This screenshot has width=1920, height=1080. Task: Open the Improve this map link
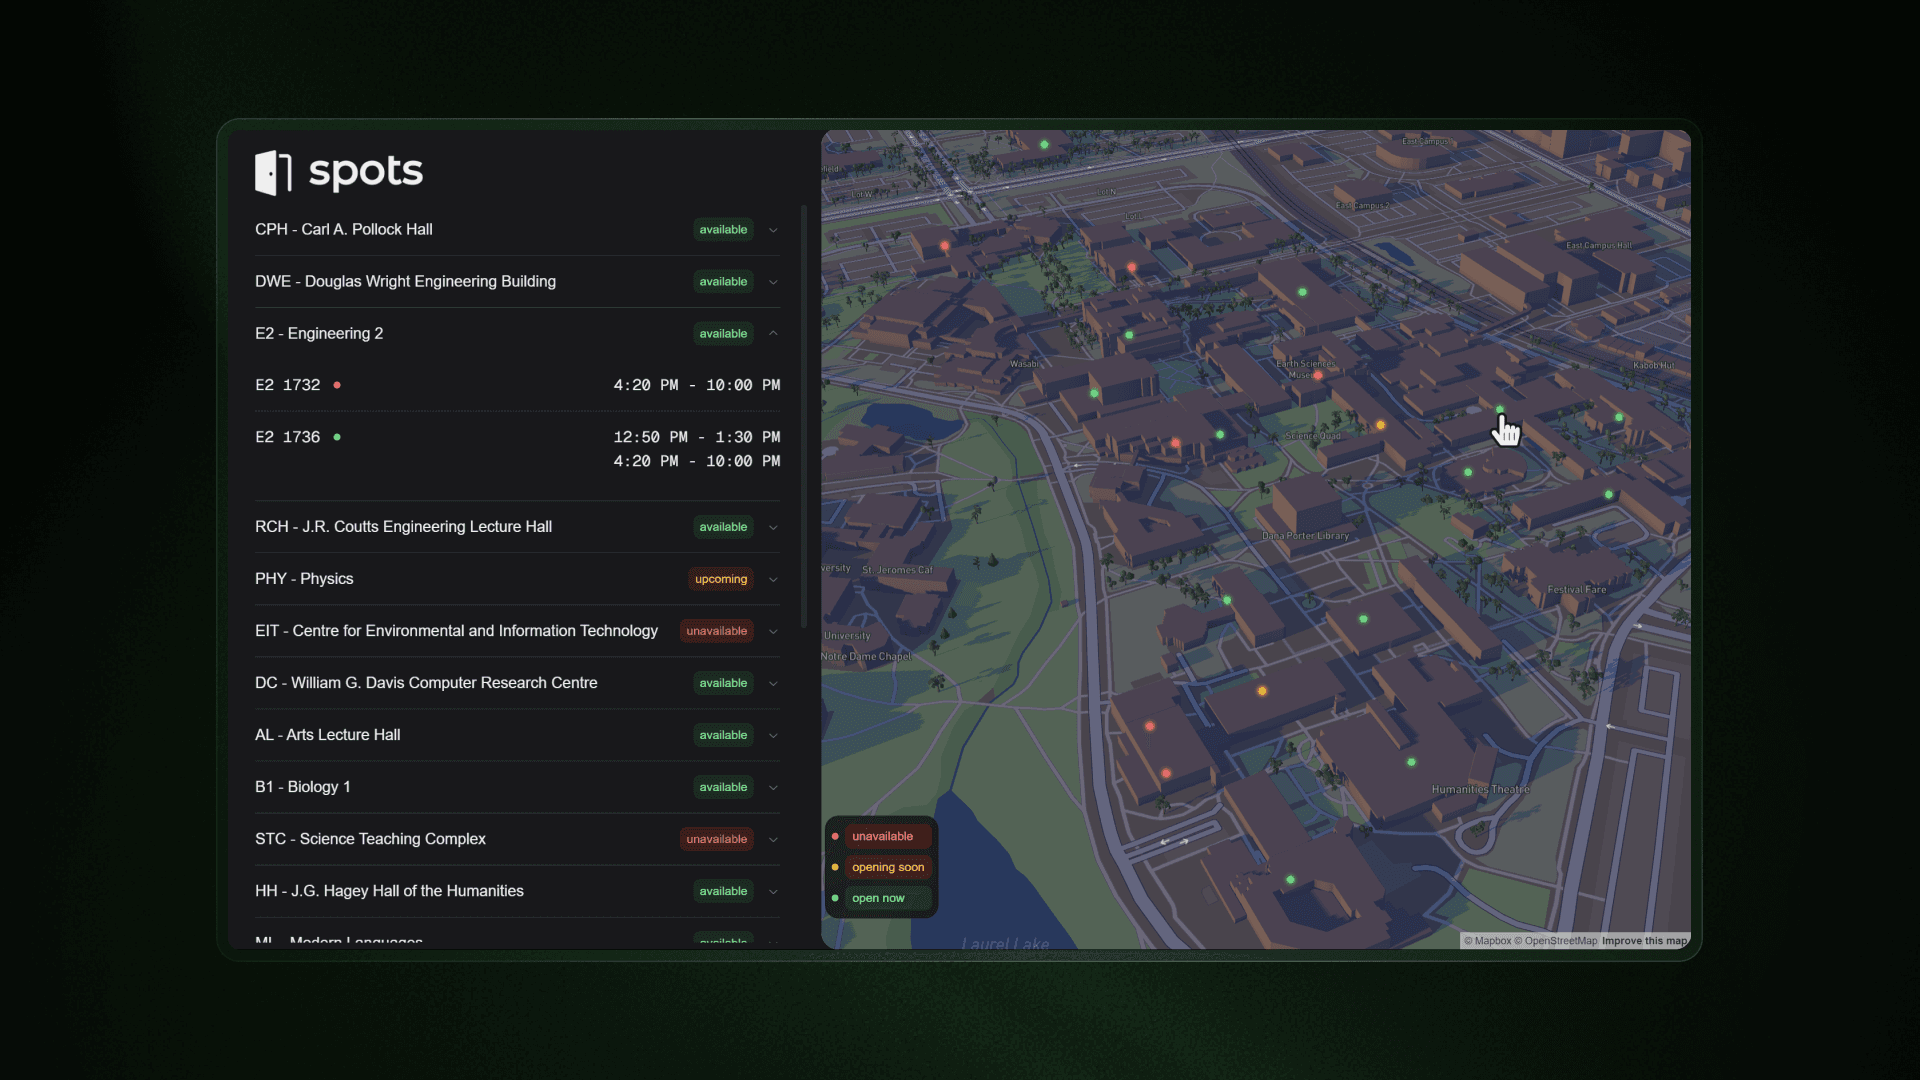(1644, 941)
